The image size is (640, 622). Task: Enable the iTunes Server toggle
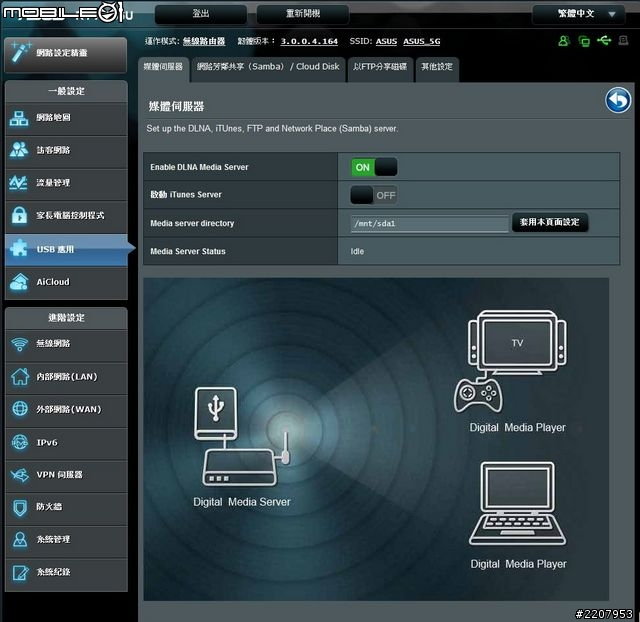(x=373, y=195)
